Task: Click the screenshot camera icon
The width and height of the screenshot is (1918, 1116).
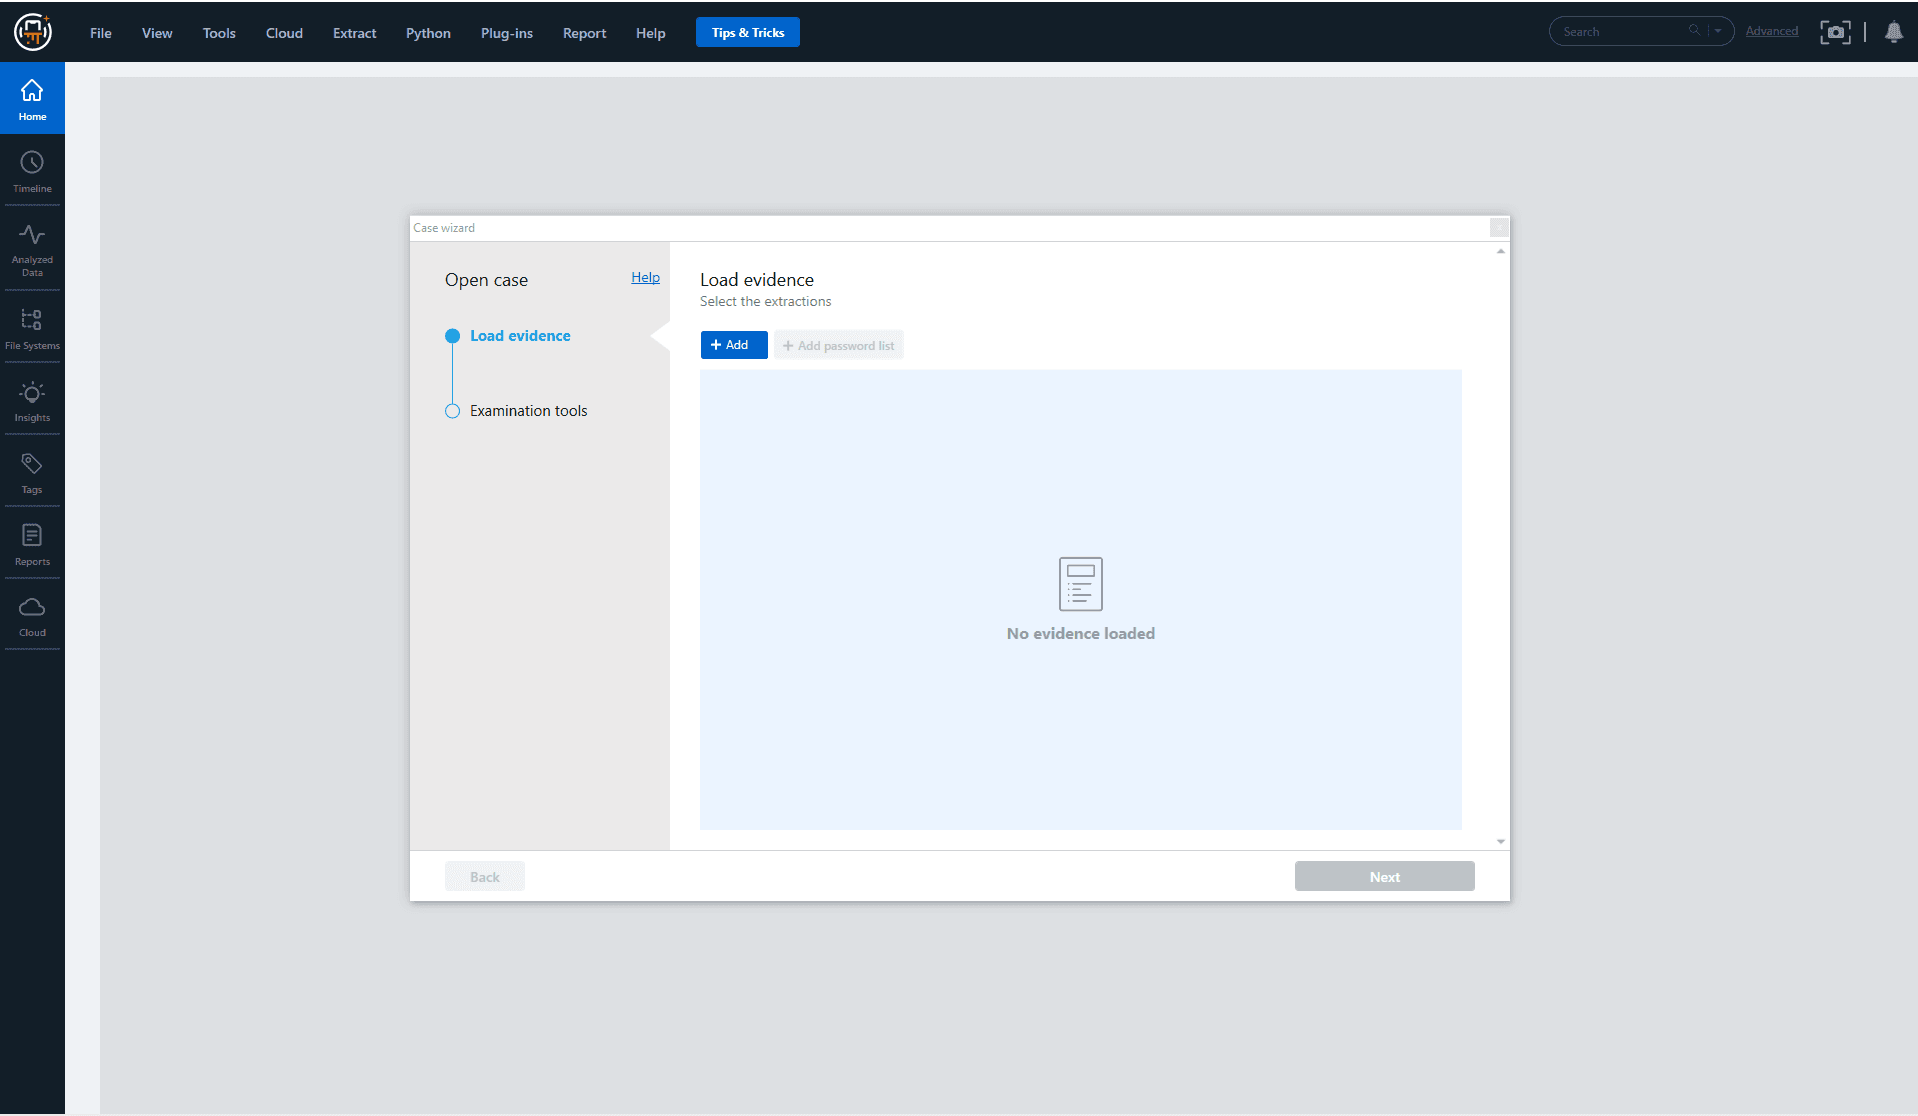Action: coord(1835,32)
